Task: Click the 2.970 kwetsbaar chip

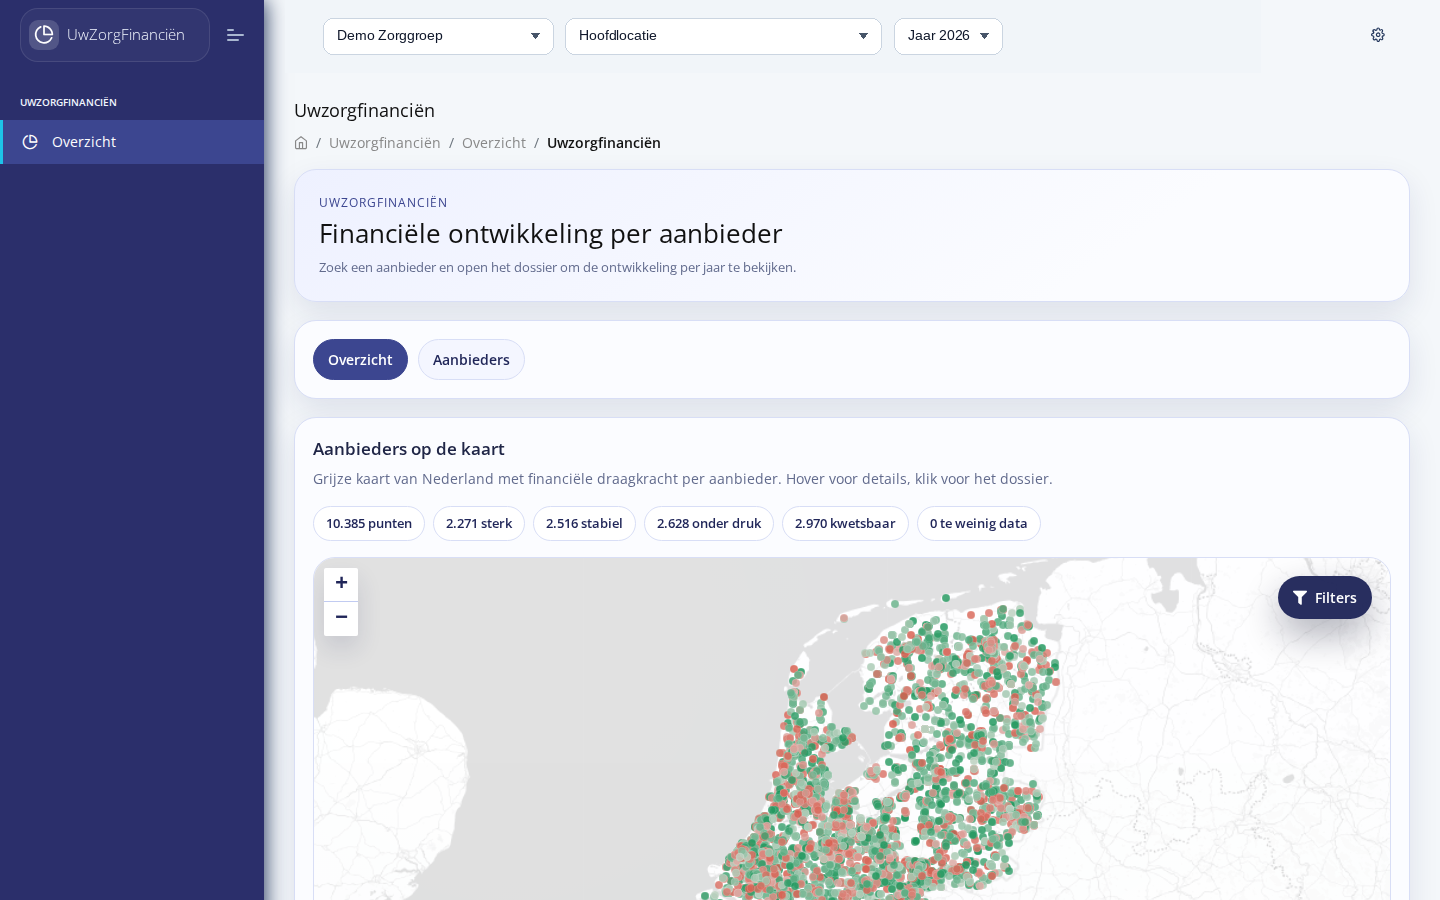Action: pyautogui.click(x=845, y=524)
